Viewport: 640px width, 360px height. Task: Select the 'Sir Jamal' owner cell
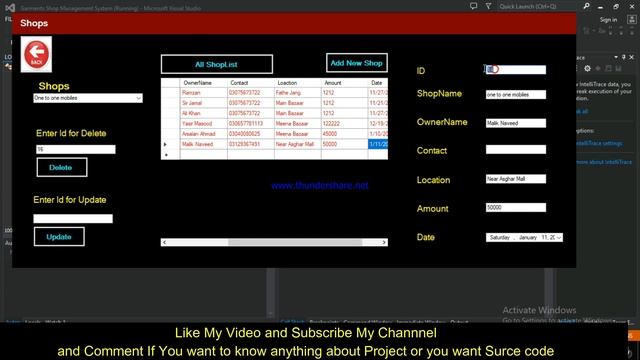(x=203, y=103)
